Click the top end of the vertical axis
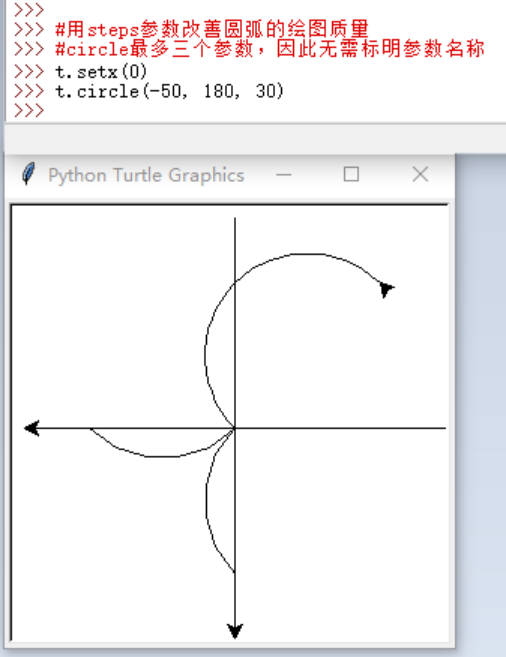 235,219
